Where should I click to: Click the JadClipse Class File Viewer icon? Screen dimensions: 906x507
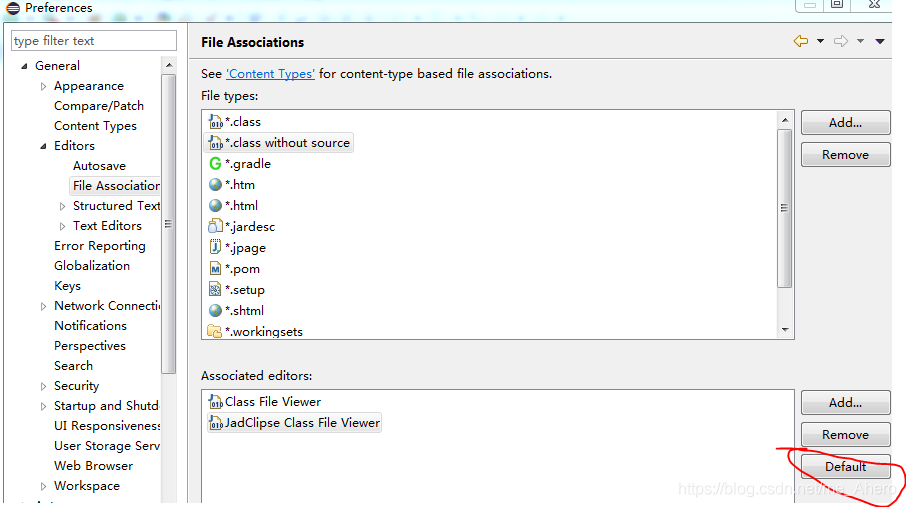pos(216,423)
